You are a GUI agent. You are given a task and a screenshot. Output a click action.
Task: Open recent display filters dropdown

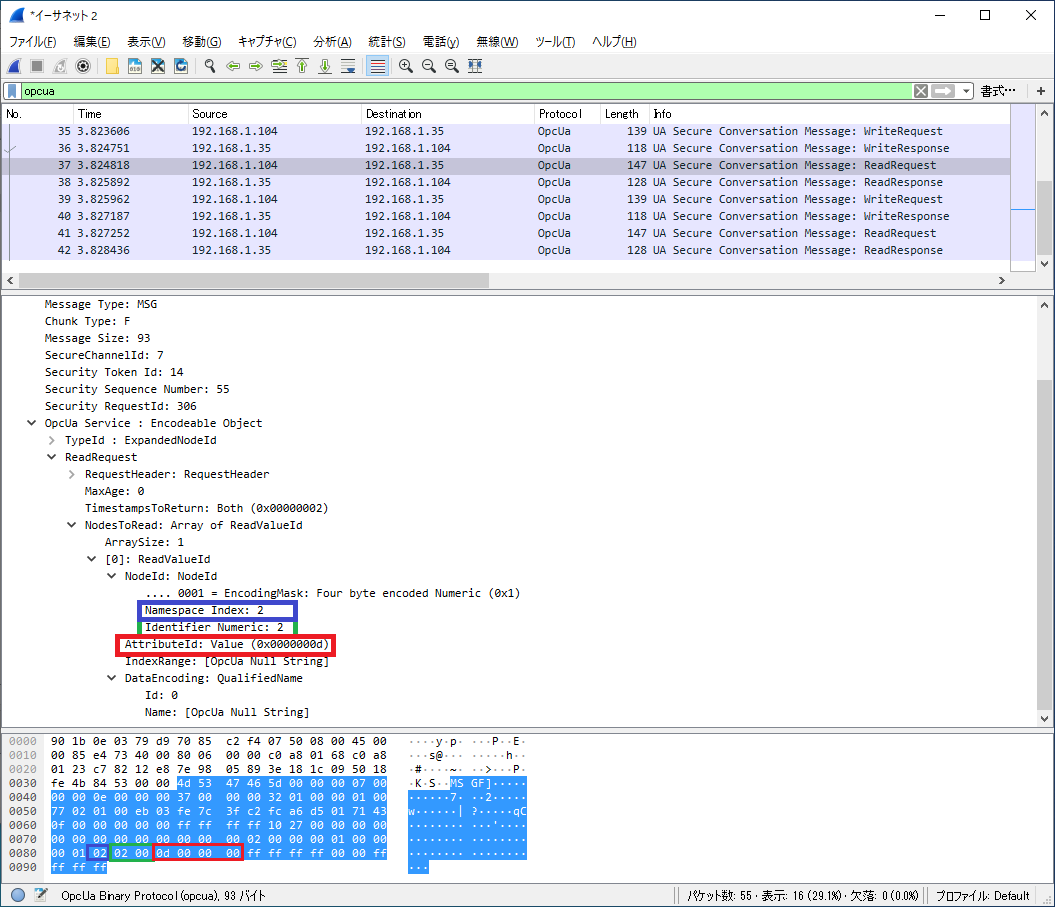(x=966, y=91)
